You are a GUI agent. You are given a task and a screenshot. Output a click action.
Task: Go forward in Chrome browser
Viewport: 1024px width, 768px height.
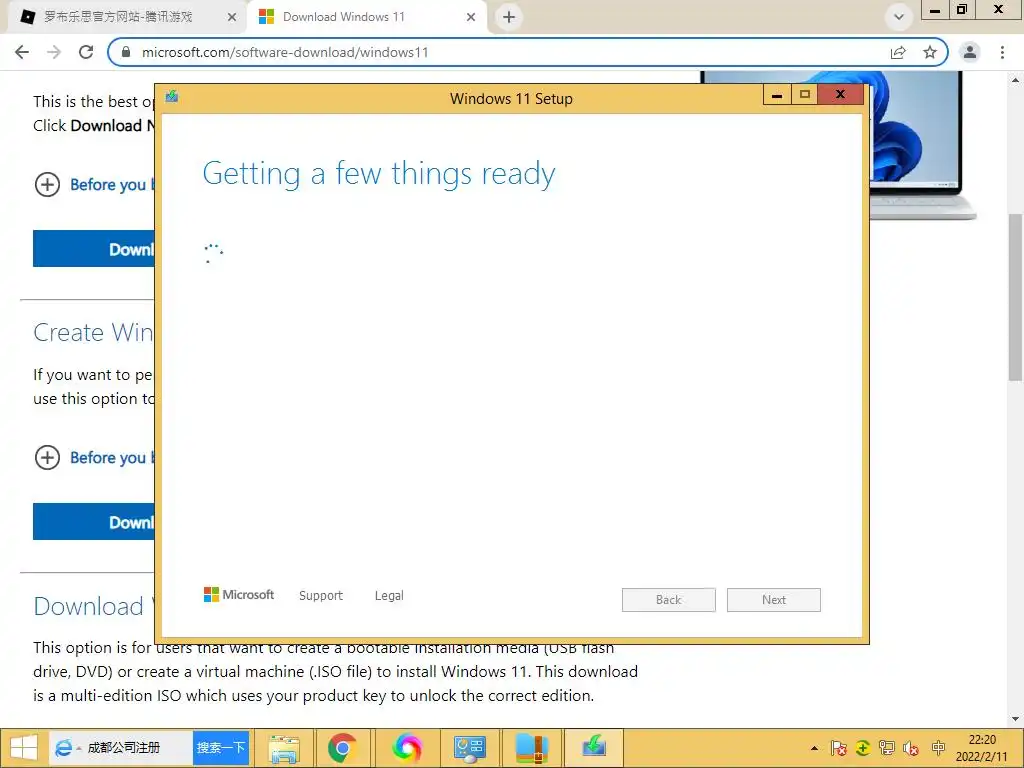[x=54, y=52]
